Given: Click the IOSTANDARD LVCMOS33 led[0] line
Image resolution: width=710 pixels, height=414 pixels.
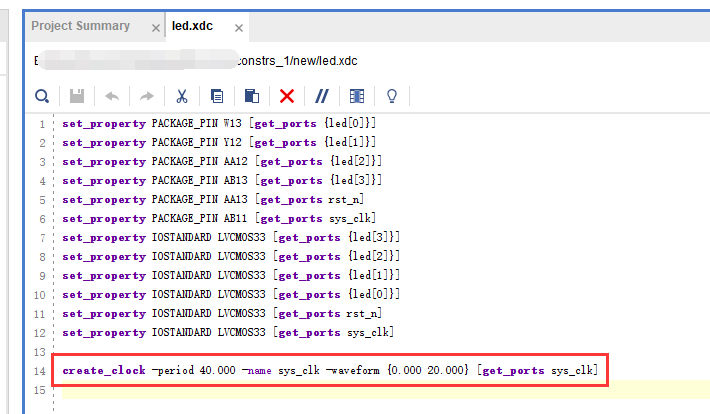Looking at the screenshot, I should point(231,294).
